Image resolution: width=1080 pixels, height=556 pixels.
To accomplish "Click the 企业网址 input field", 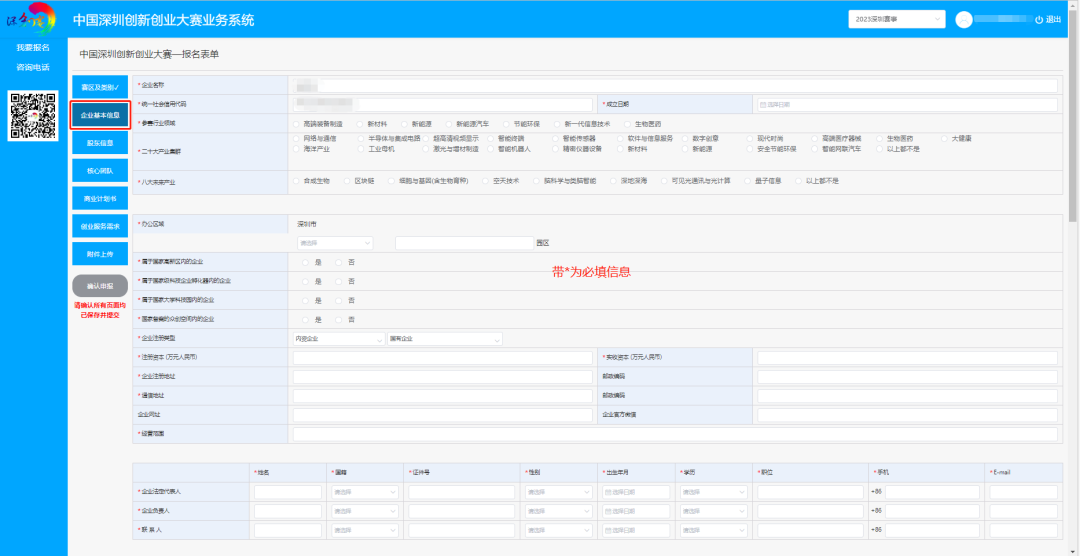I will [442, 415].
